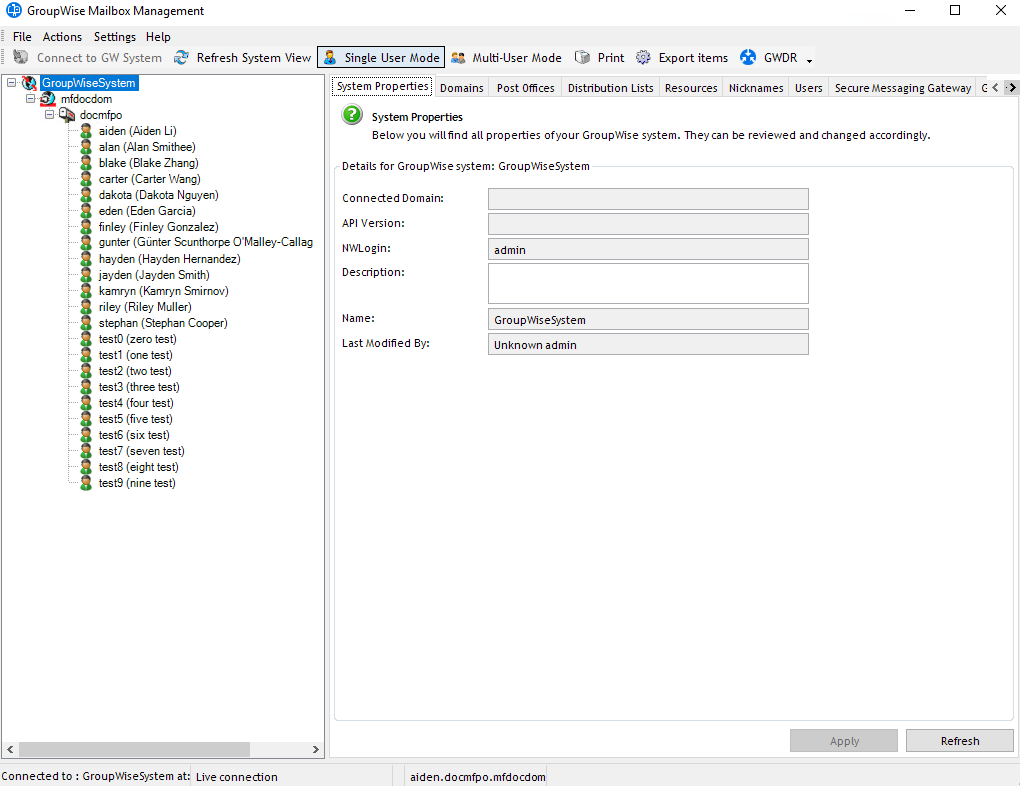Screen dimensions: 1020x786
Task: Click the user icon beside hayden
Action: (x=86, y=259)
